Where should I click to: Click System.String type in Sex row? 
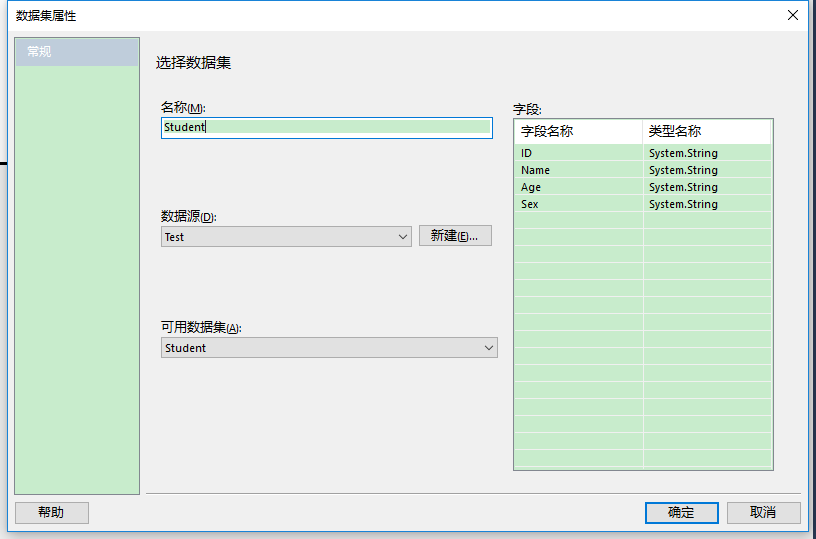click(x=683, y=204)
